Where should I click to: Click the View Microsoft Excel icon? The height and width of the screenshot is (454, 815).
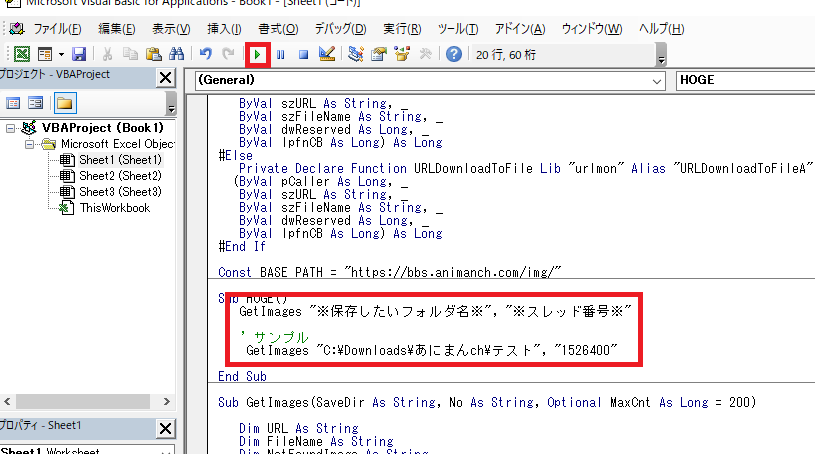21,54
